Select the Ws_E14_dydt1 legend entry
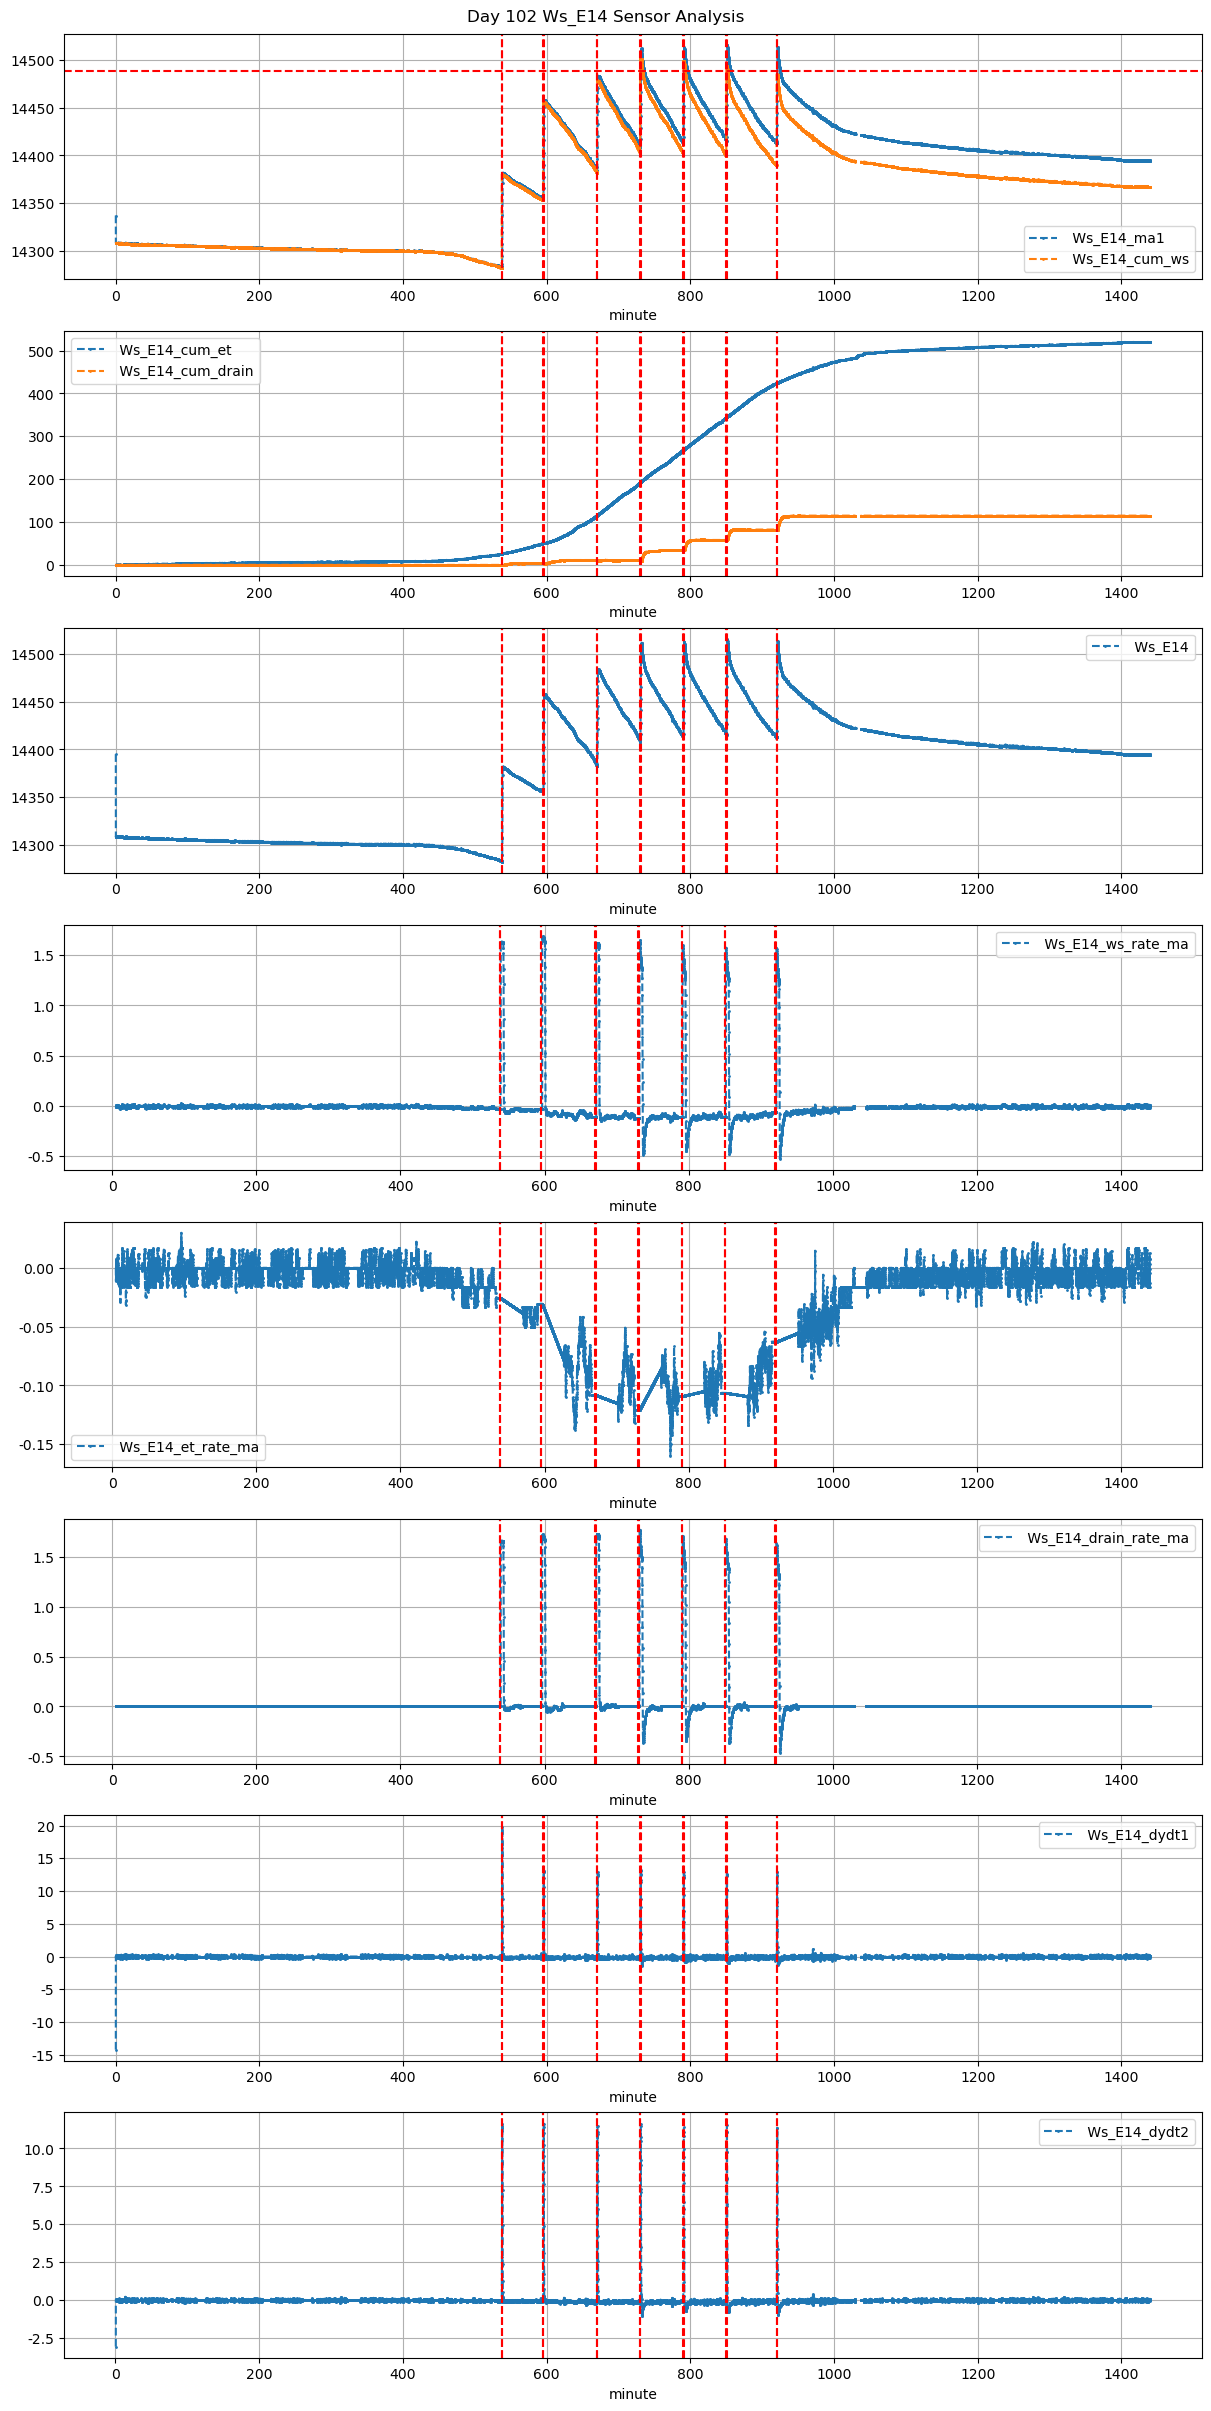Screen dimensions: 1211x2411 1137,1835
